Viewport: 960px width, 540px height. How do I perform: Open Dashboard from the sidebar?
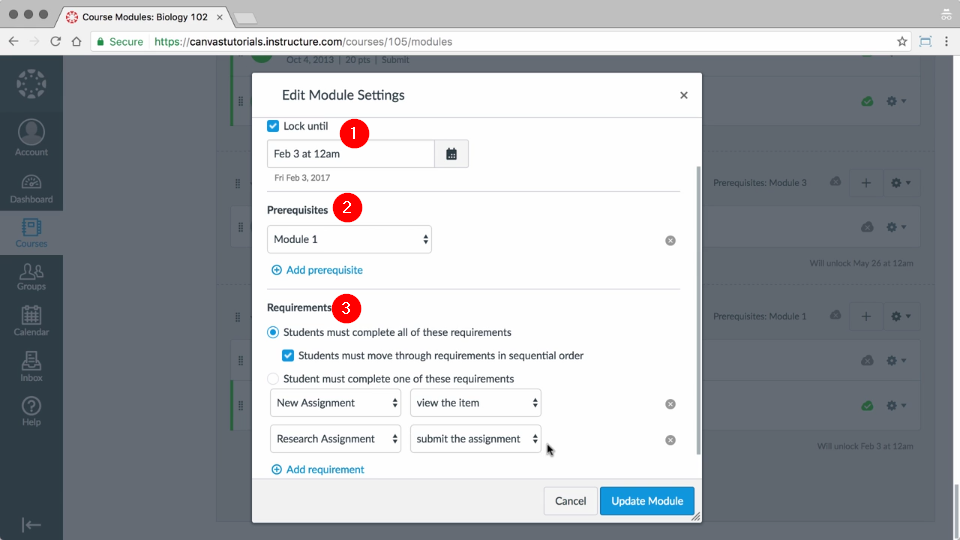31,188
